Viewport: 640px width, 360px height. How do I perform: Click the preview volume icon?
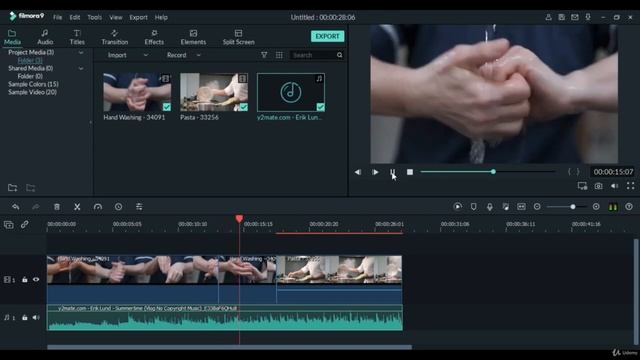[614, 186]
